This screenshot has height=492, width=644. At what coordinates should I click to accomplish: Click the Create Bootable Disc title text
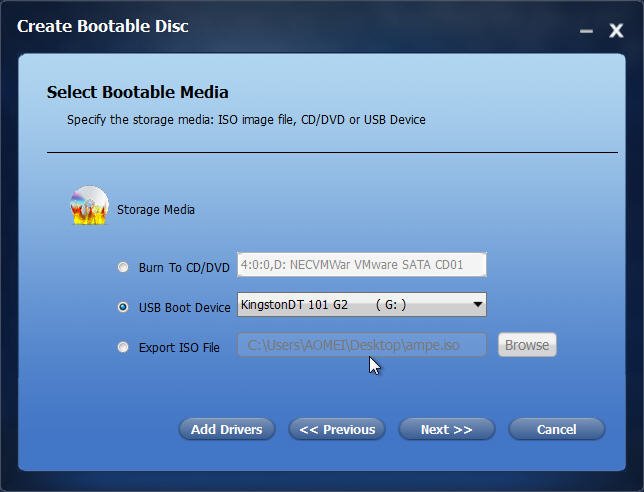(x=103, y=26)
